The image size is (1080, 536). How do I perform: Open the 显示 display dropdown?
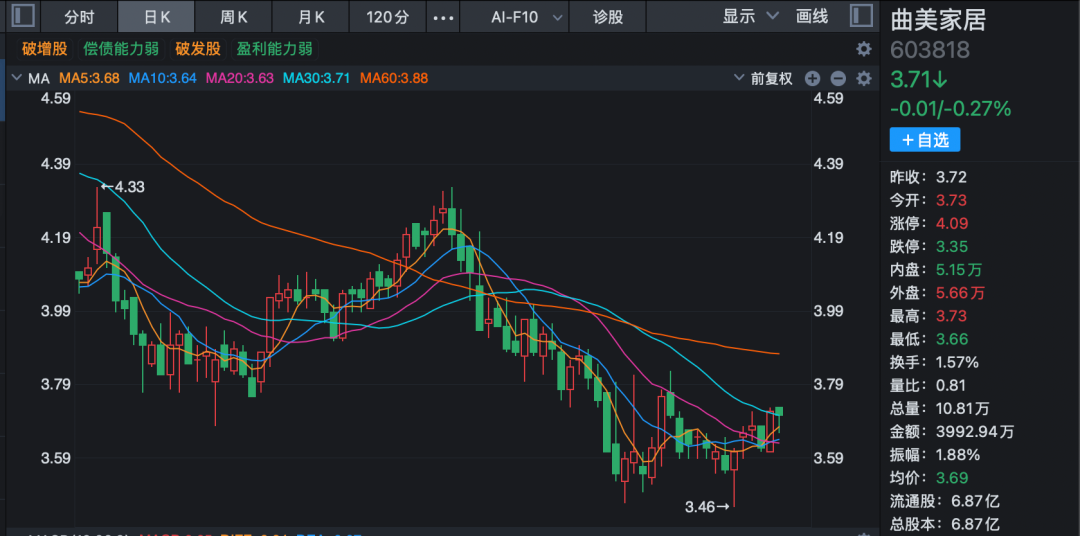click(750, 16)
